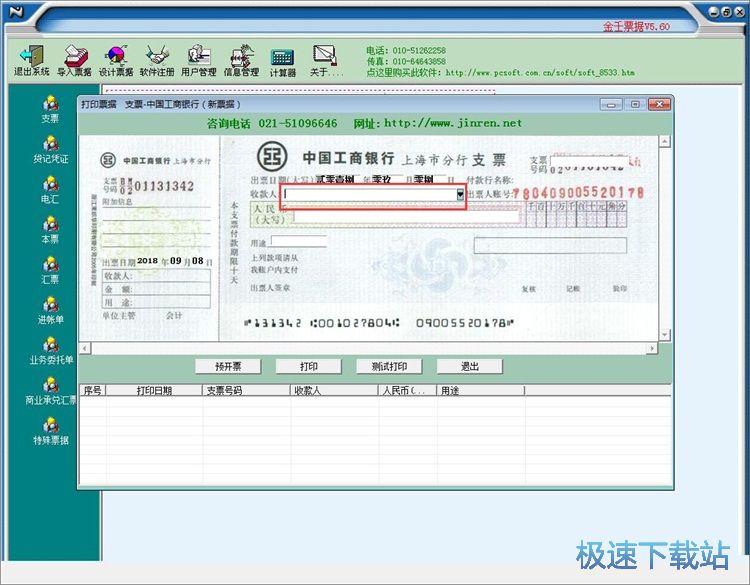Click the 退出系统 exit icon

tap(32, 61)
